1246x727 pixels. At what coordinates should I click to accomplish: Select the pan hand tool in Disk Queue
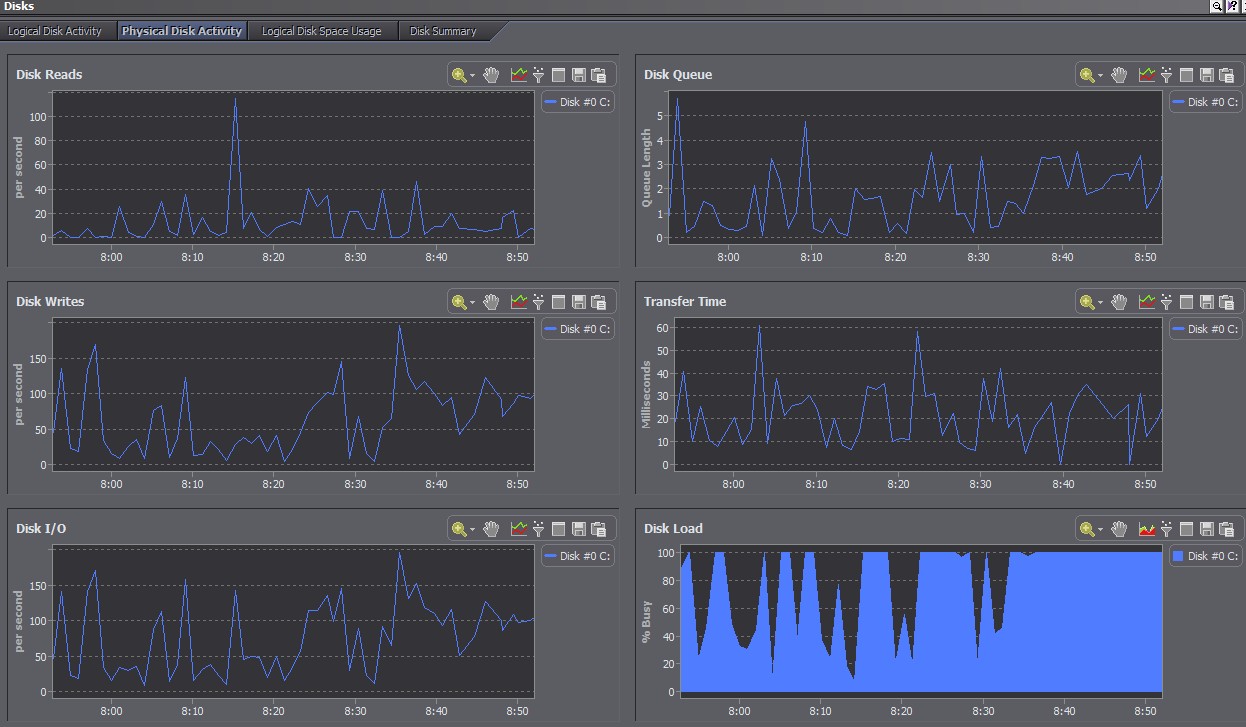[x=1119, y=75]
